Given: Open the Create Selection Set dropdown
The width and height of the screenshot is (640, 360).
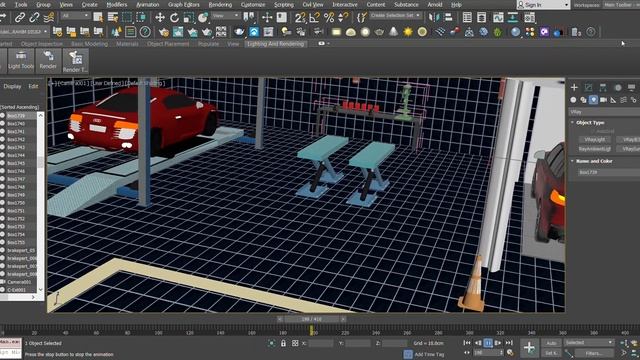Looking at the screenshot, I should (x=395, y=16).
